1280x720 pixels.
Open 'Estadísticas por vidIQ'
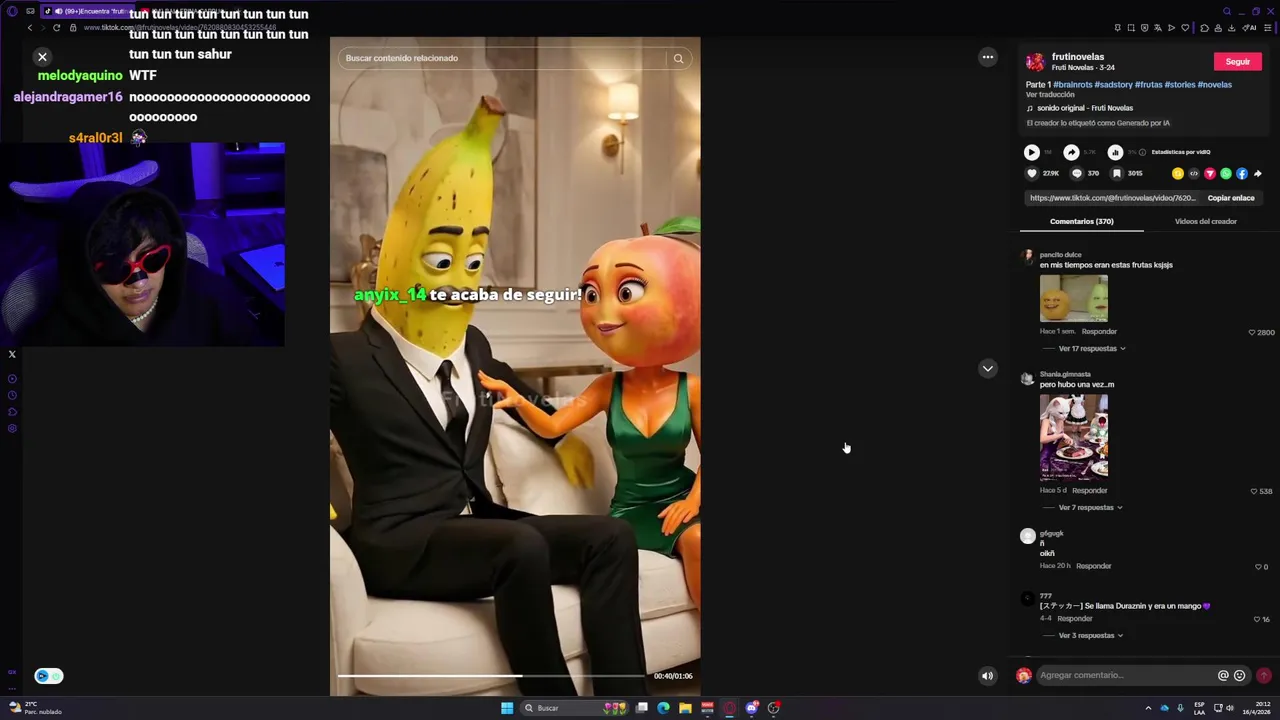pos(1181,152)
